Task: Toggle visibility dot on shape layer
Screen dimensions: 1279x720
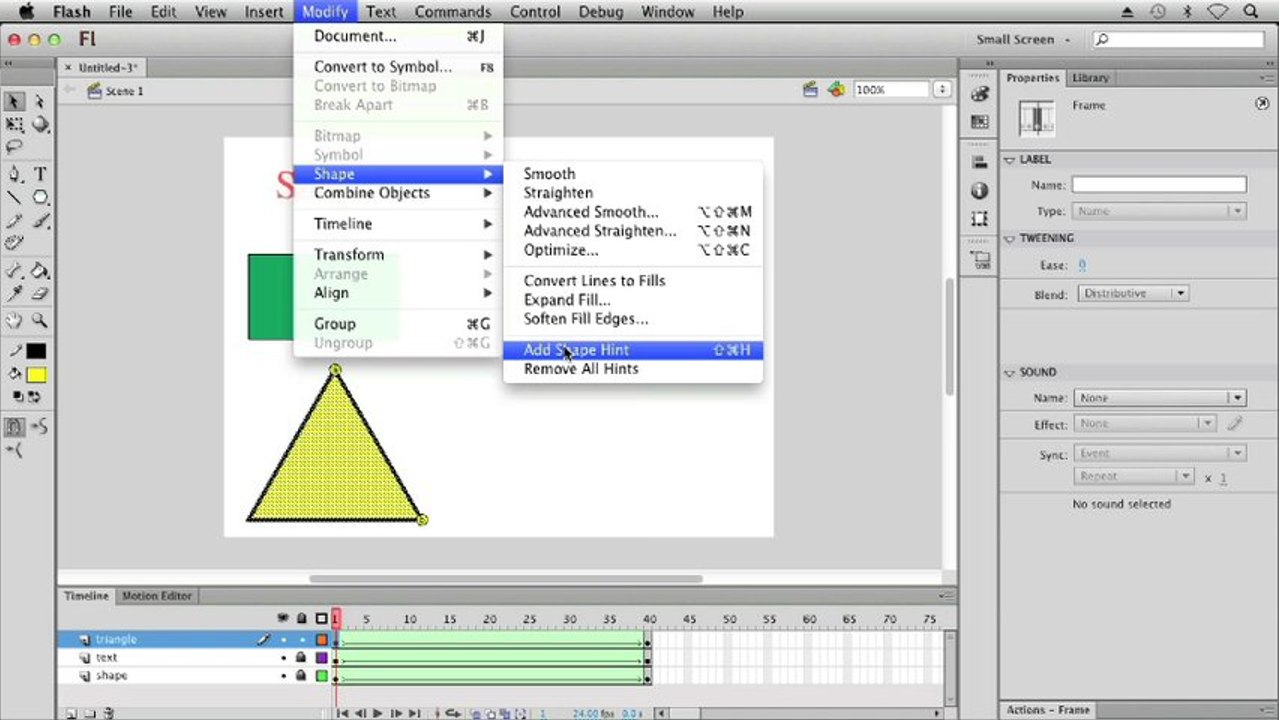Action: coord(283,676)
